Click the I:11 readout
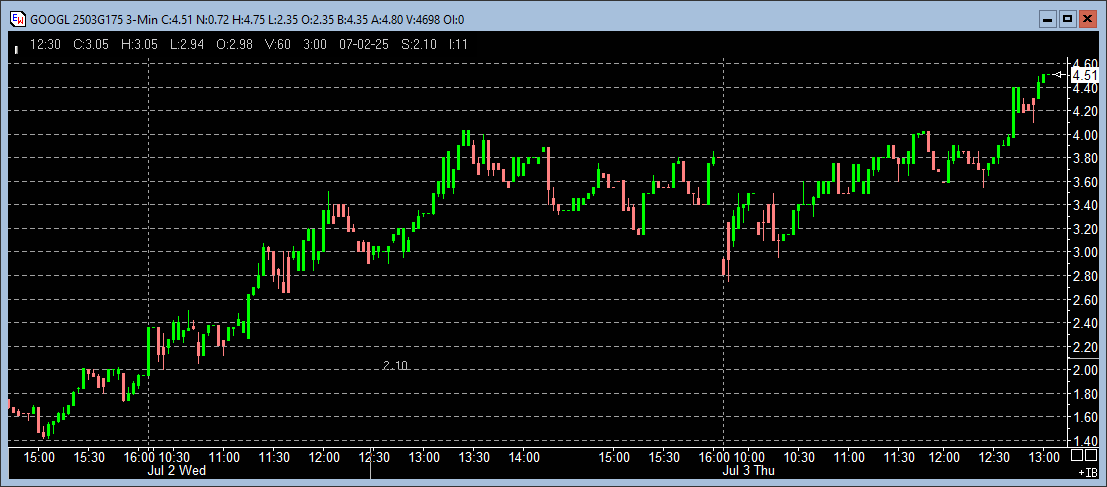1107x487 pixels. (x=458, y=44)
